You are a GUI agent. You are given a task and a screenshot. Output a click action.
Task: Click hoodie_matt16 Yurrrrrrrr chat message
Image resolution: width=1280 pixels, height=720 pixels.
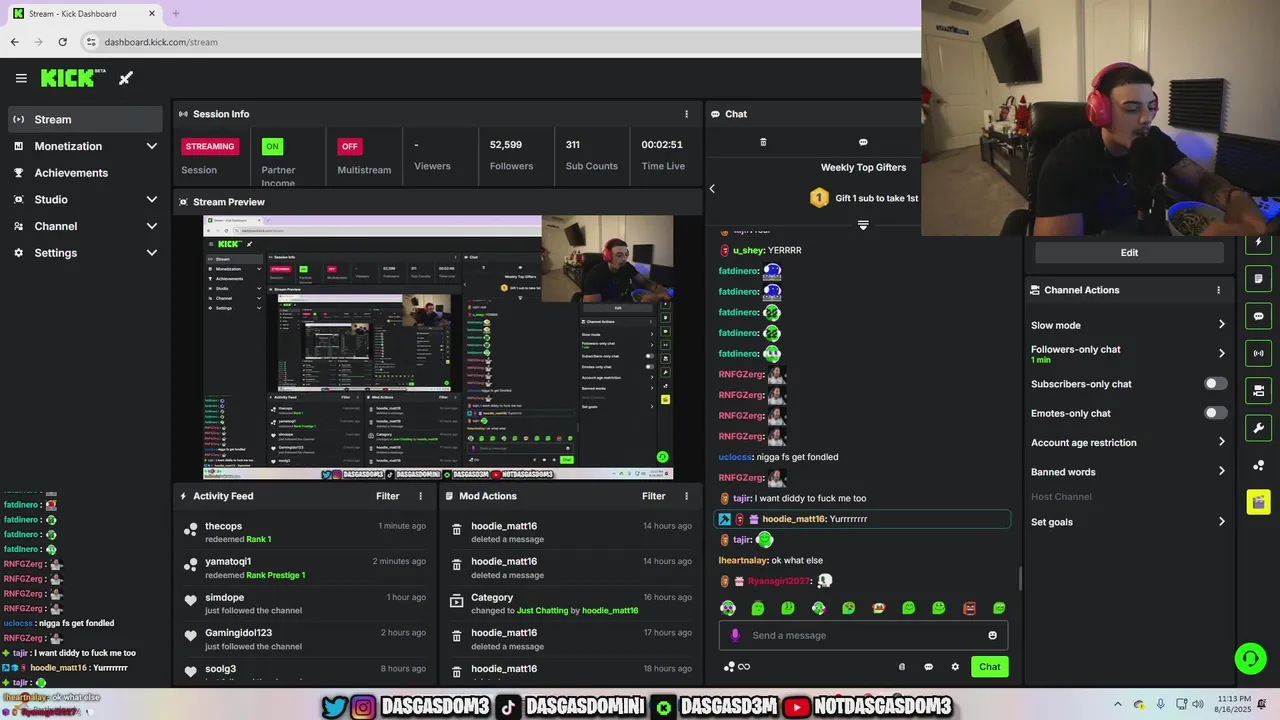(862, 519)
